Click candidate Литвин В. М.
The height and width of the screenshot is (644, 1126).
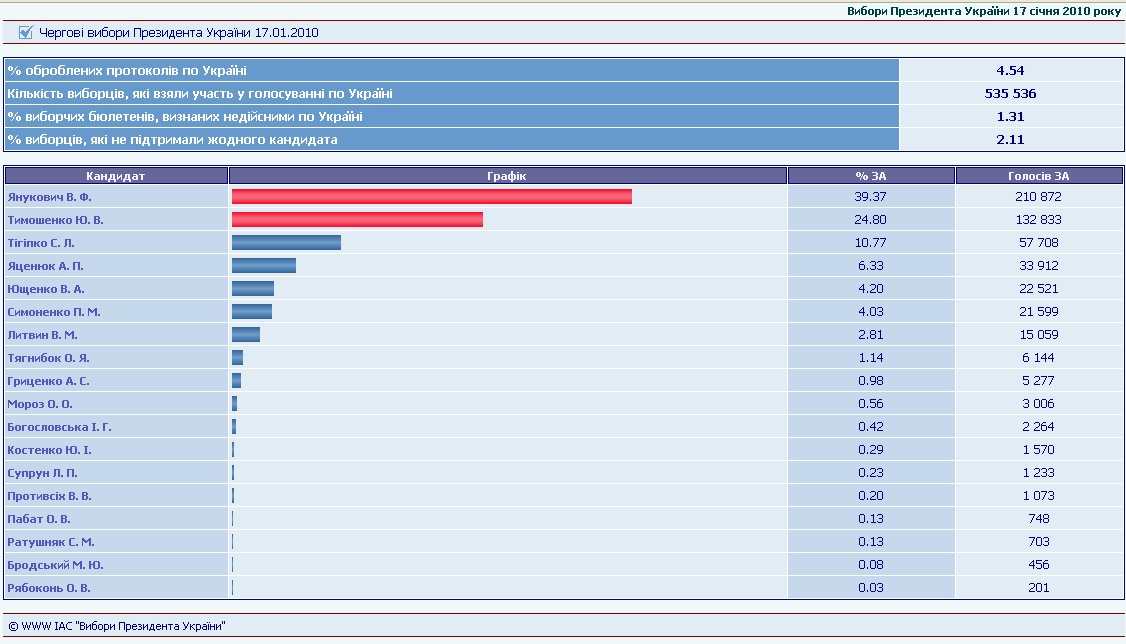click(42, 335)
